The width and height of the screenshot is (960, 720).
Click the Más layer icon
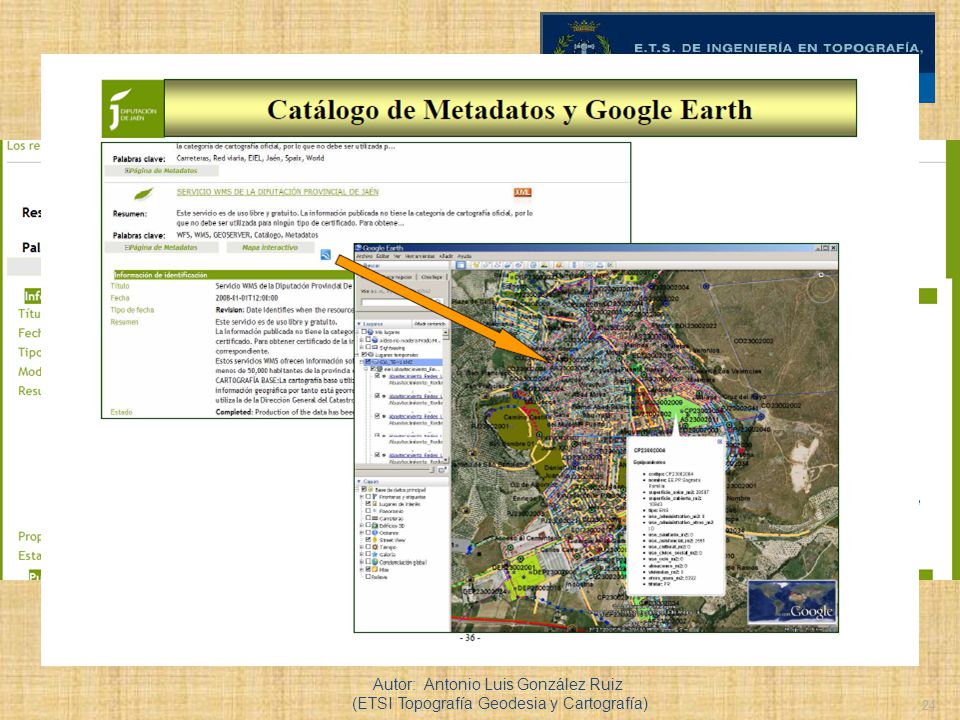click(x=374, y=569)
